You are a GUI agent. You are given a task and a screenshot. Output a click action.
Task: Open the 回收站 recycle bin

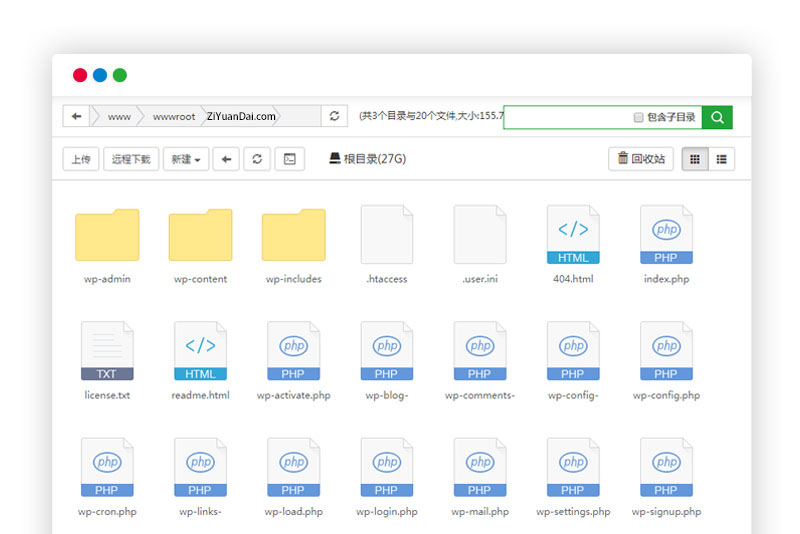click(x=641, y=159)
